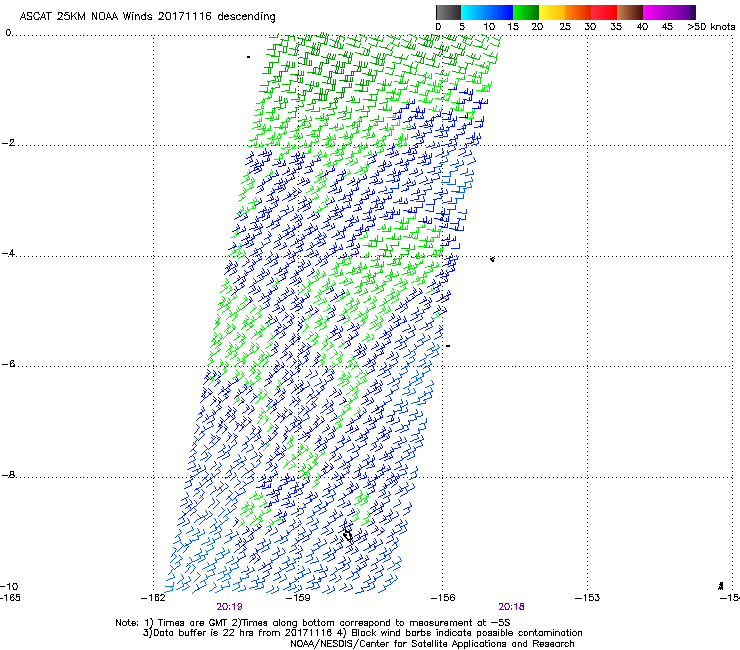Click the magenta 40-45 knots legend swatch
This screenshot has width=740, height=650.
[656, 12]
